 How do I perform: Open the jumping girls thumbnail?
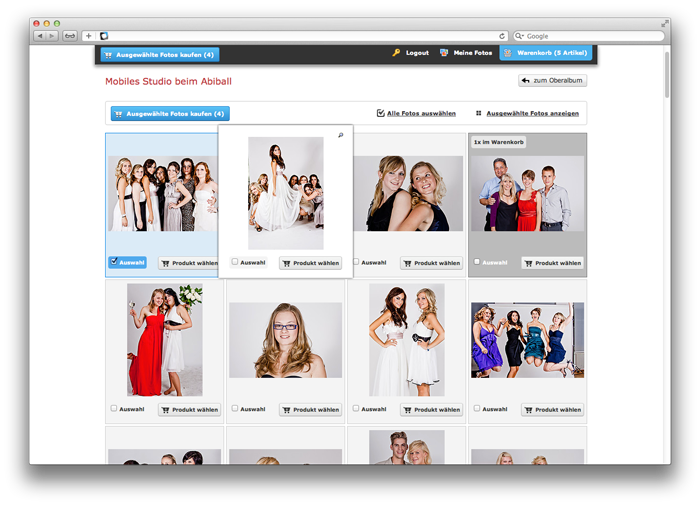(x=527, y=340)
